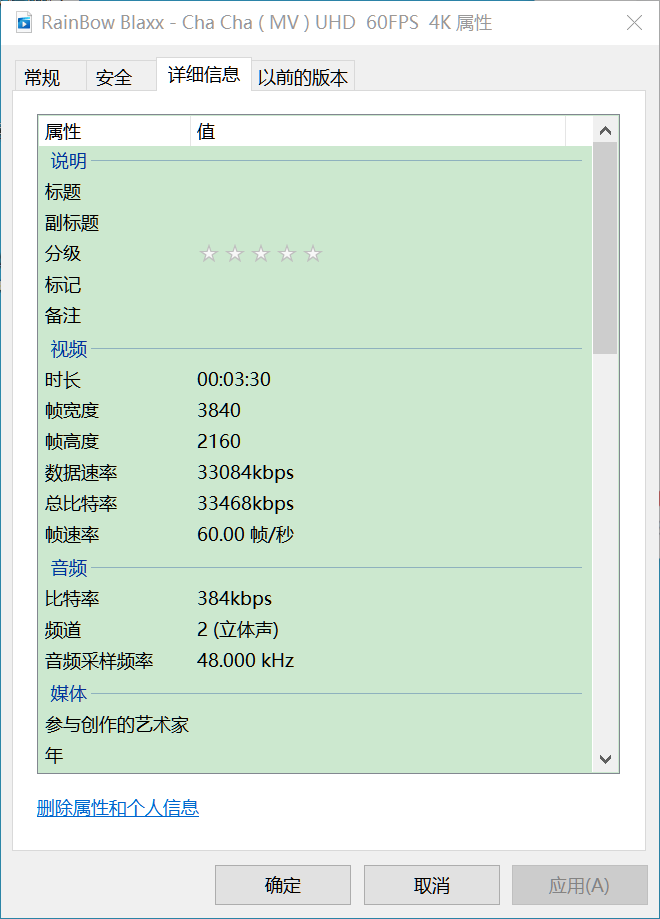The height and width of the screenshot is (919, 660).
Task: Select the 备注 property row
Action: (x=315, y=316)
